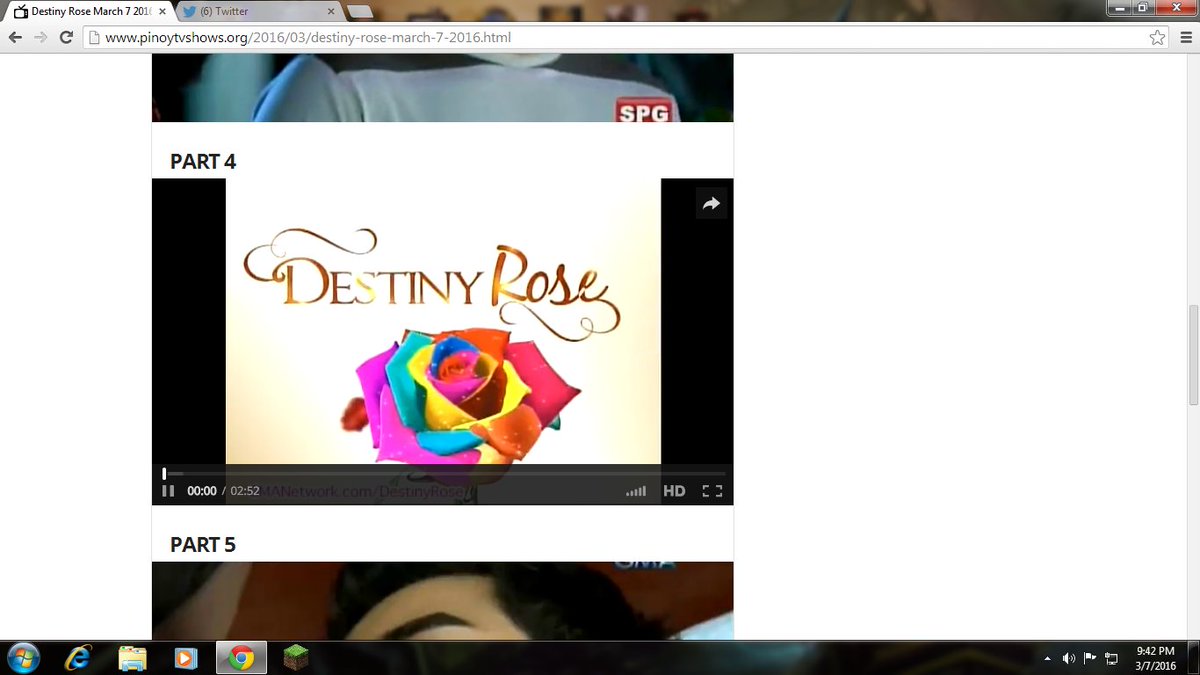Open Minecraft from the taskbar
Viewport: 1200px width, 675px height.
294,658
